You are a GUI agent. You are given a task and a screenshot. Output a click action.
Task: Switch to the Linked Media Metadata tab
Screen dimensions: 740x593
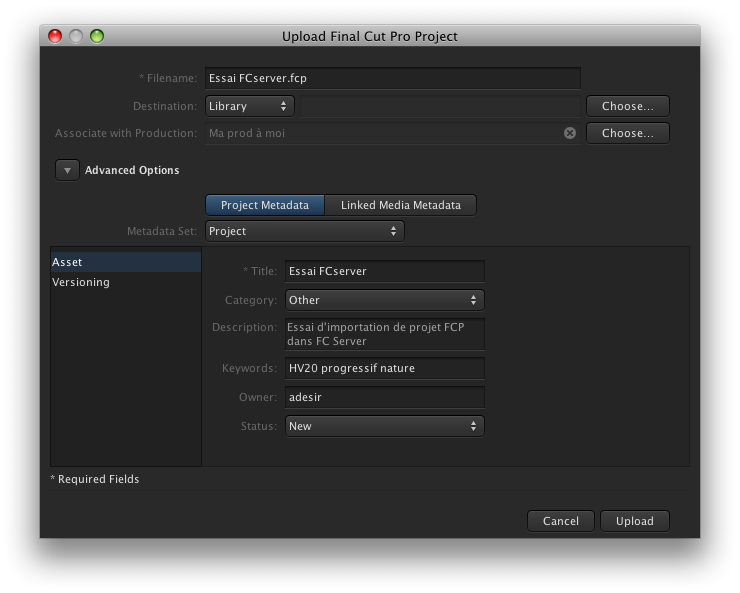pyautogui.click(x=401, y=205)
